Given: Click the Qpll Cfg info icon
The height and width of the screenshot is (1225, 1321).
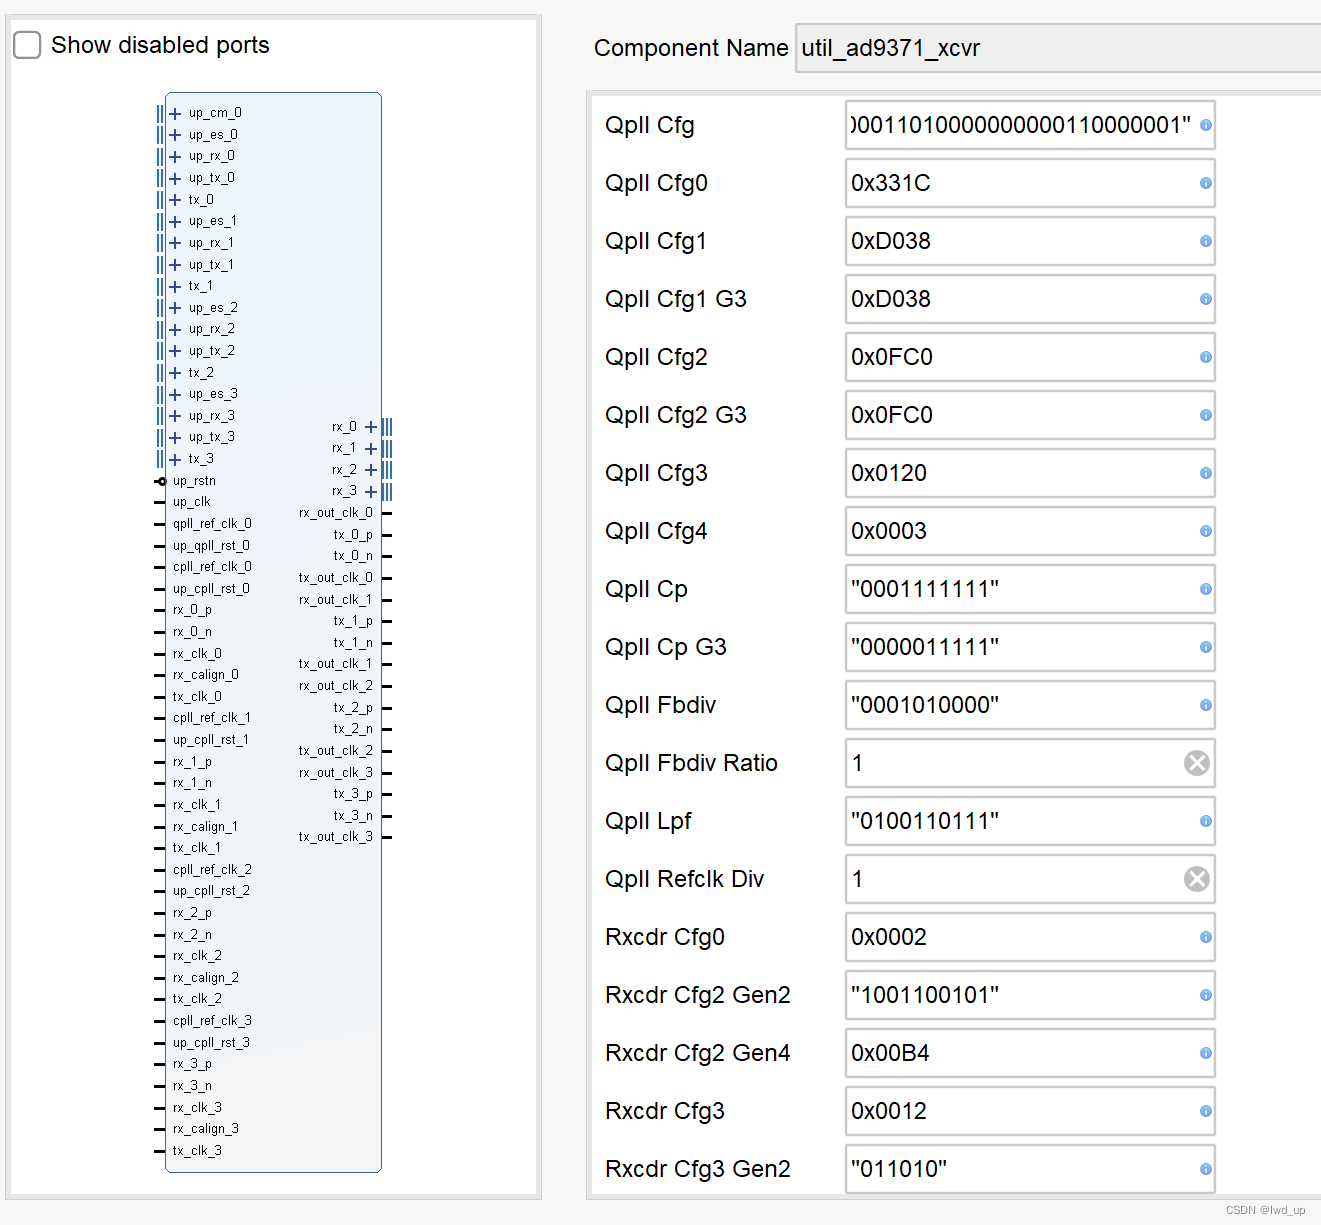Looking at the screenshot, I should coord(1206,125).
